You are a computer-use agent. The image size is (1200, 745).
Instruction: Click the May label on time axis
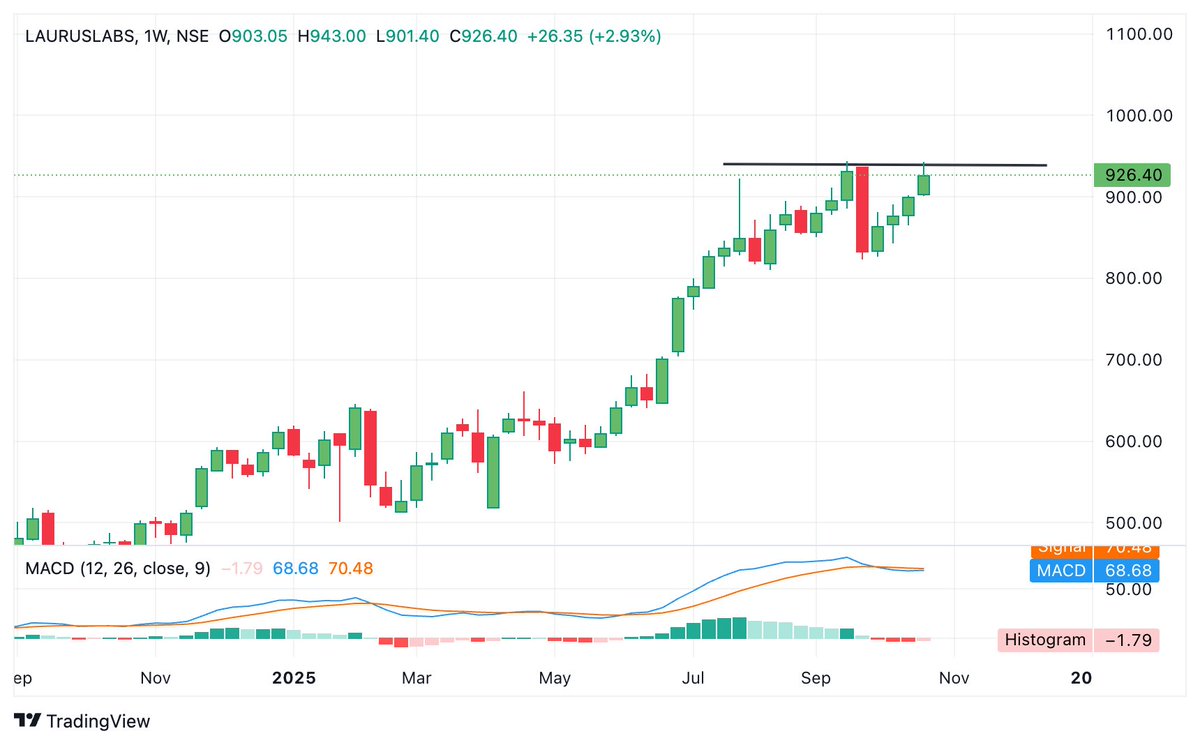[554, 678]
